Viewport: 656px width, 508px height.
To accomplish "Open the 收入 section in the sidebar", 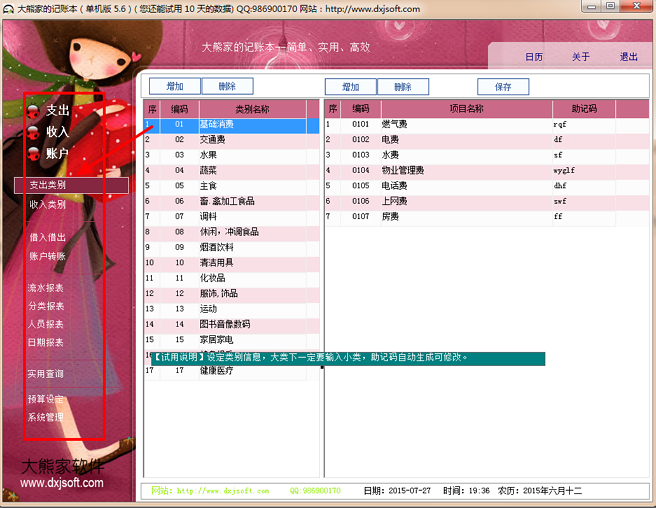I will coord(58,132).
